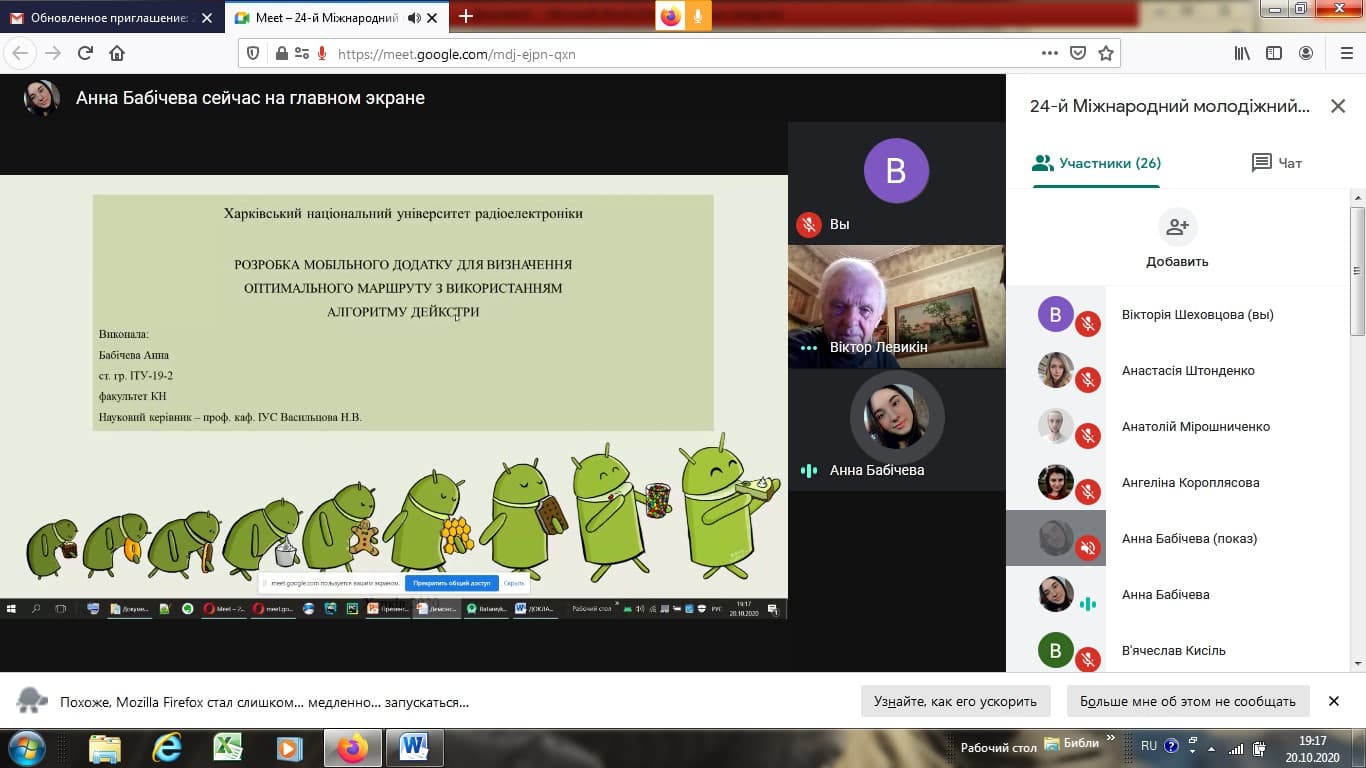The width and height of the screenshot is (1366, 768).
Task: Open page actions three-dot menu
Action: coord(1049,53)
